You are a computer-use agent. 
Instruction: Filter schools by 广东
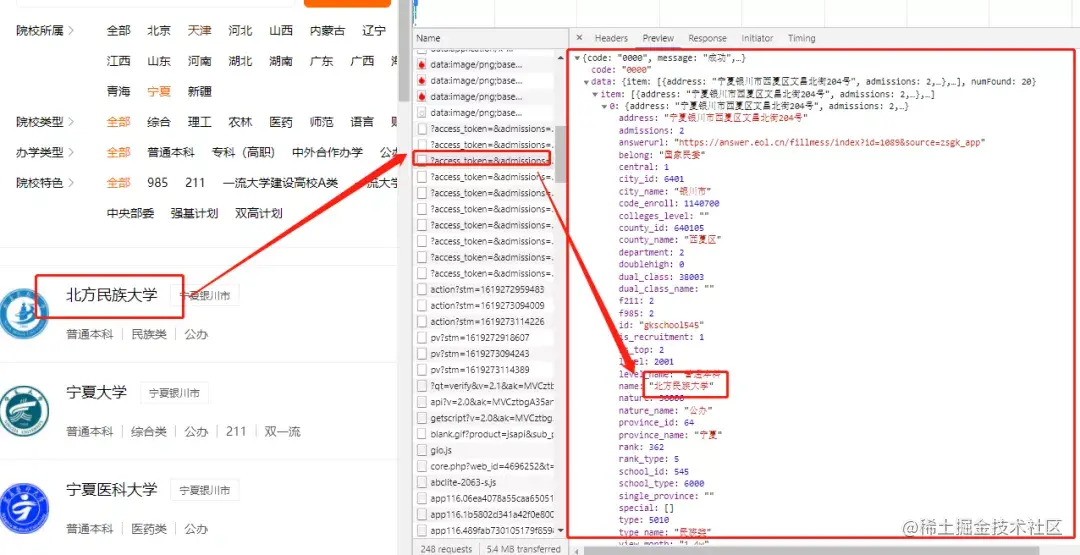pyautogui.click(x=322, y=61)
